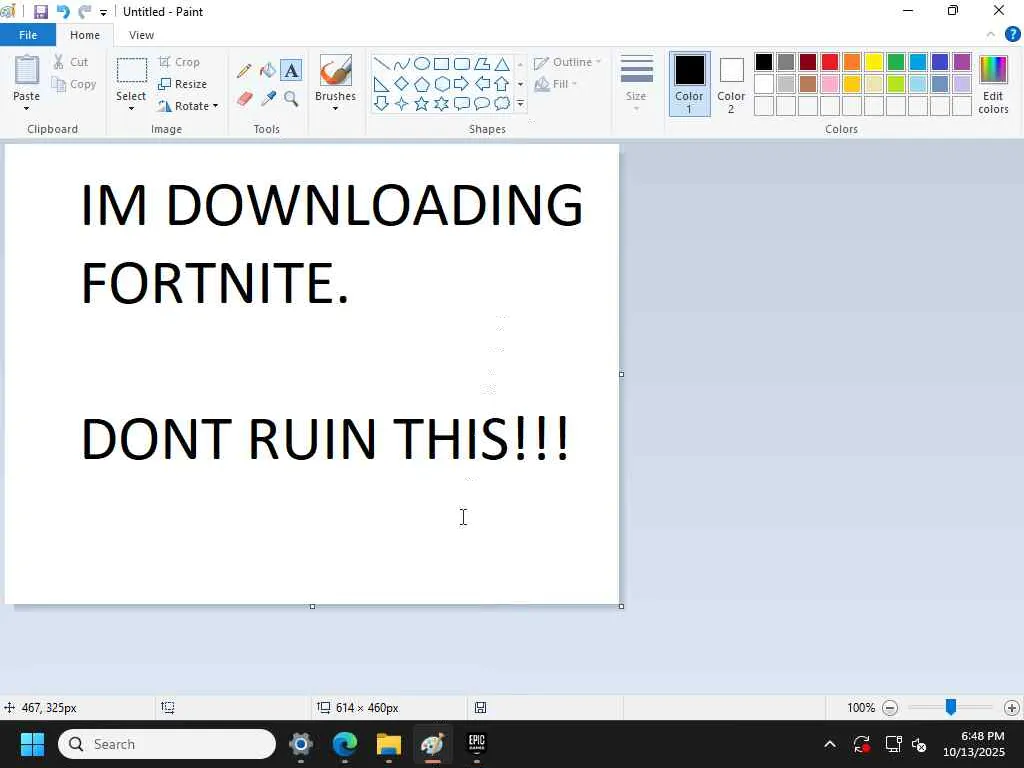
Task: Choose the Rounded rectangle shape
Action: (462, 64)
